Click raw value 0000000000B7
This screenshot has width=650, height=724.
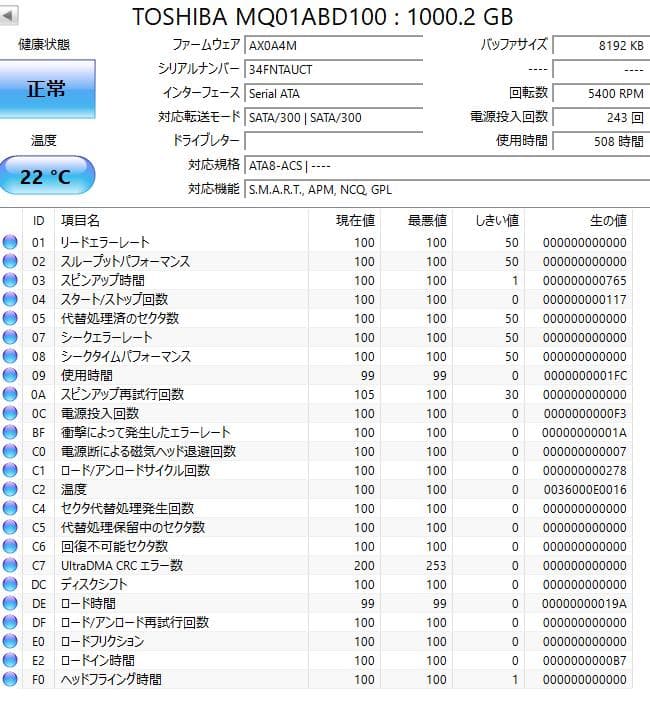coord(585,661)
